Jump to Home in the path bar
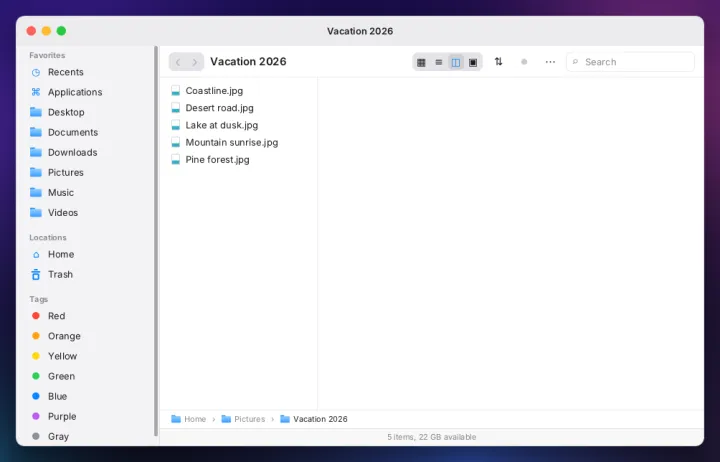Image resolution: width=720 pixels, height=462 pixels. [188, 419]
